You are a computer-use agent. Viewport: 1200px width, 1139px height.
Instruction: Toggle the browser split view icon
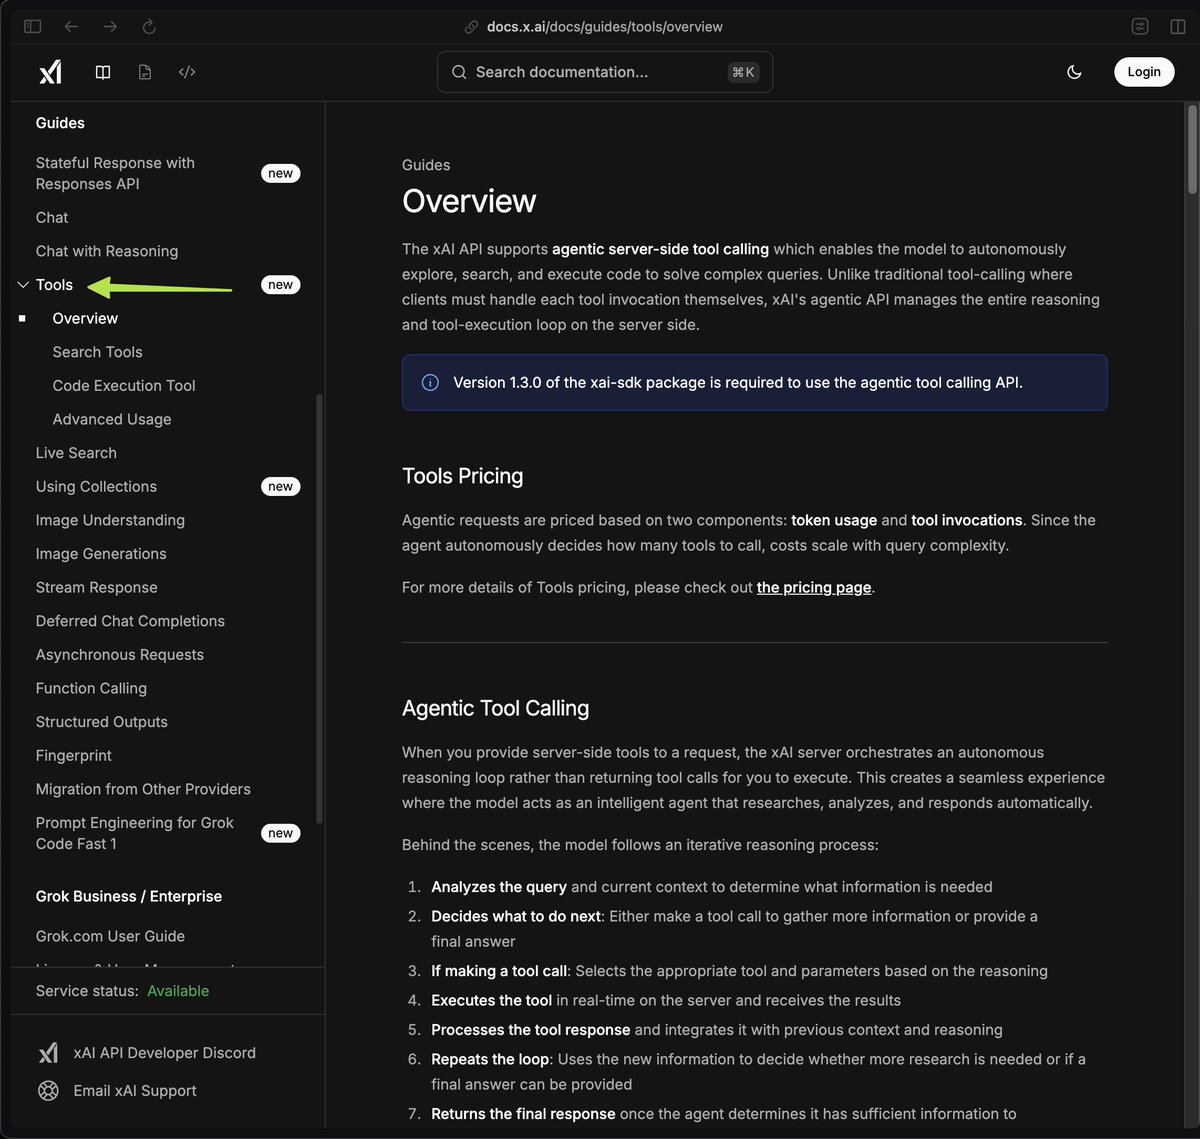1178,27
